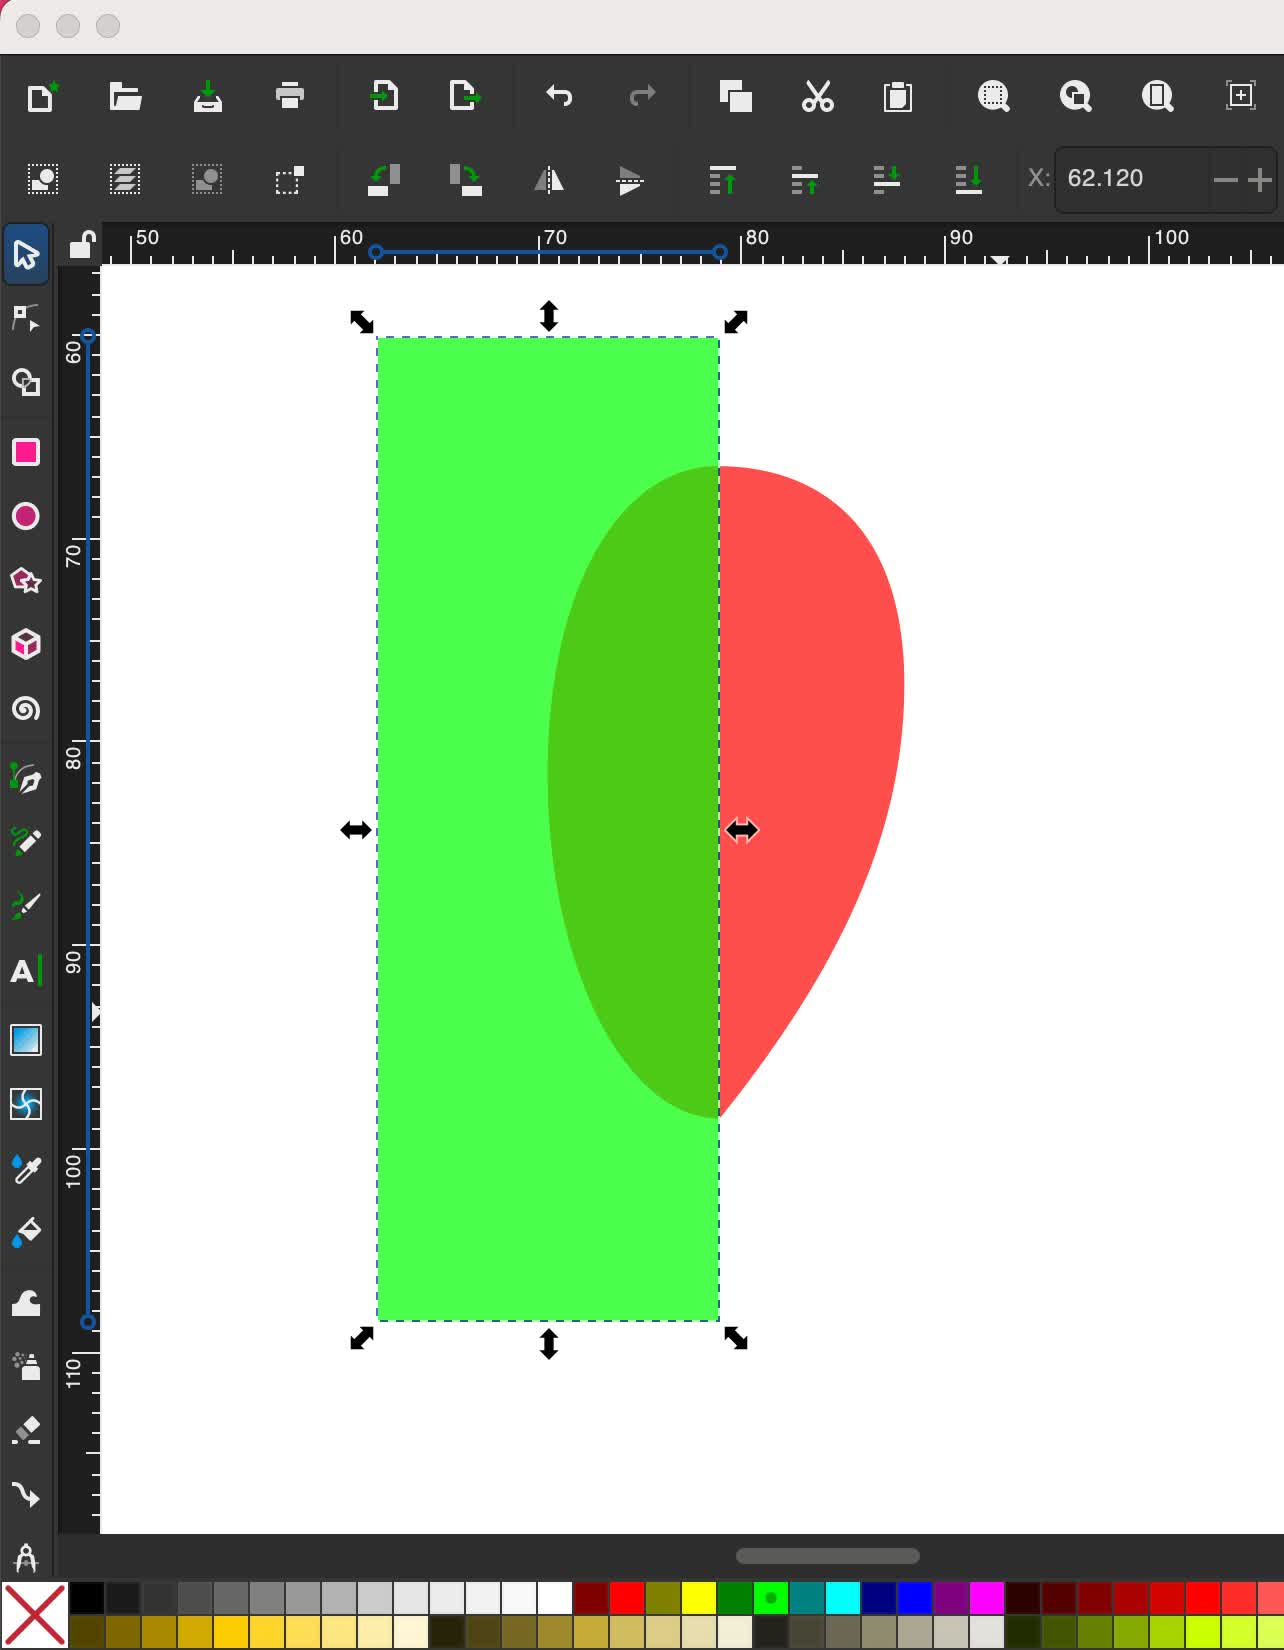The height and width of the screenshot is (1650, 1284).
Task: Increase X value with plus button
Action: [x=1260, y=180]
